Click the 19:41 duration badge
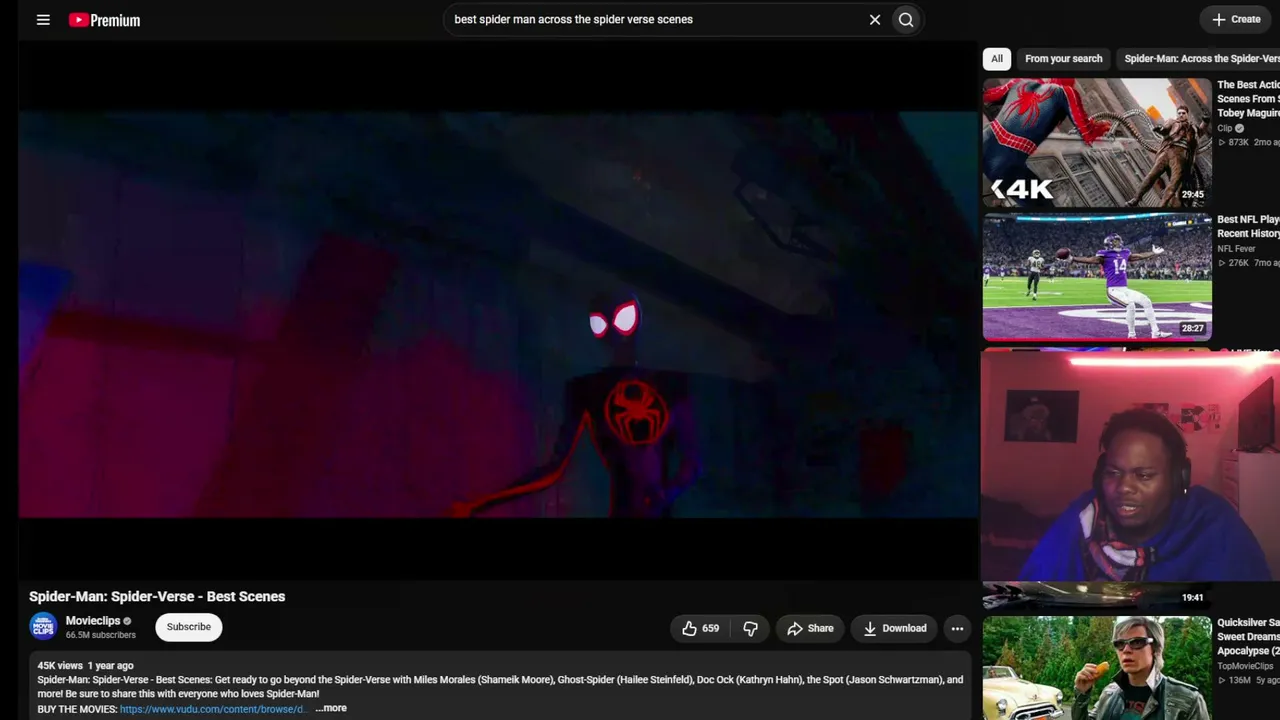This screenshot has height=720, width=1280. coord(1192,597)
